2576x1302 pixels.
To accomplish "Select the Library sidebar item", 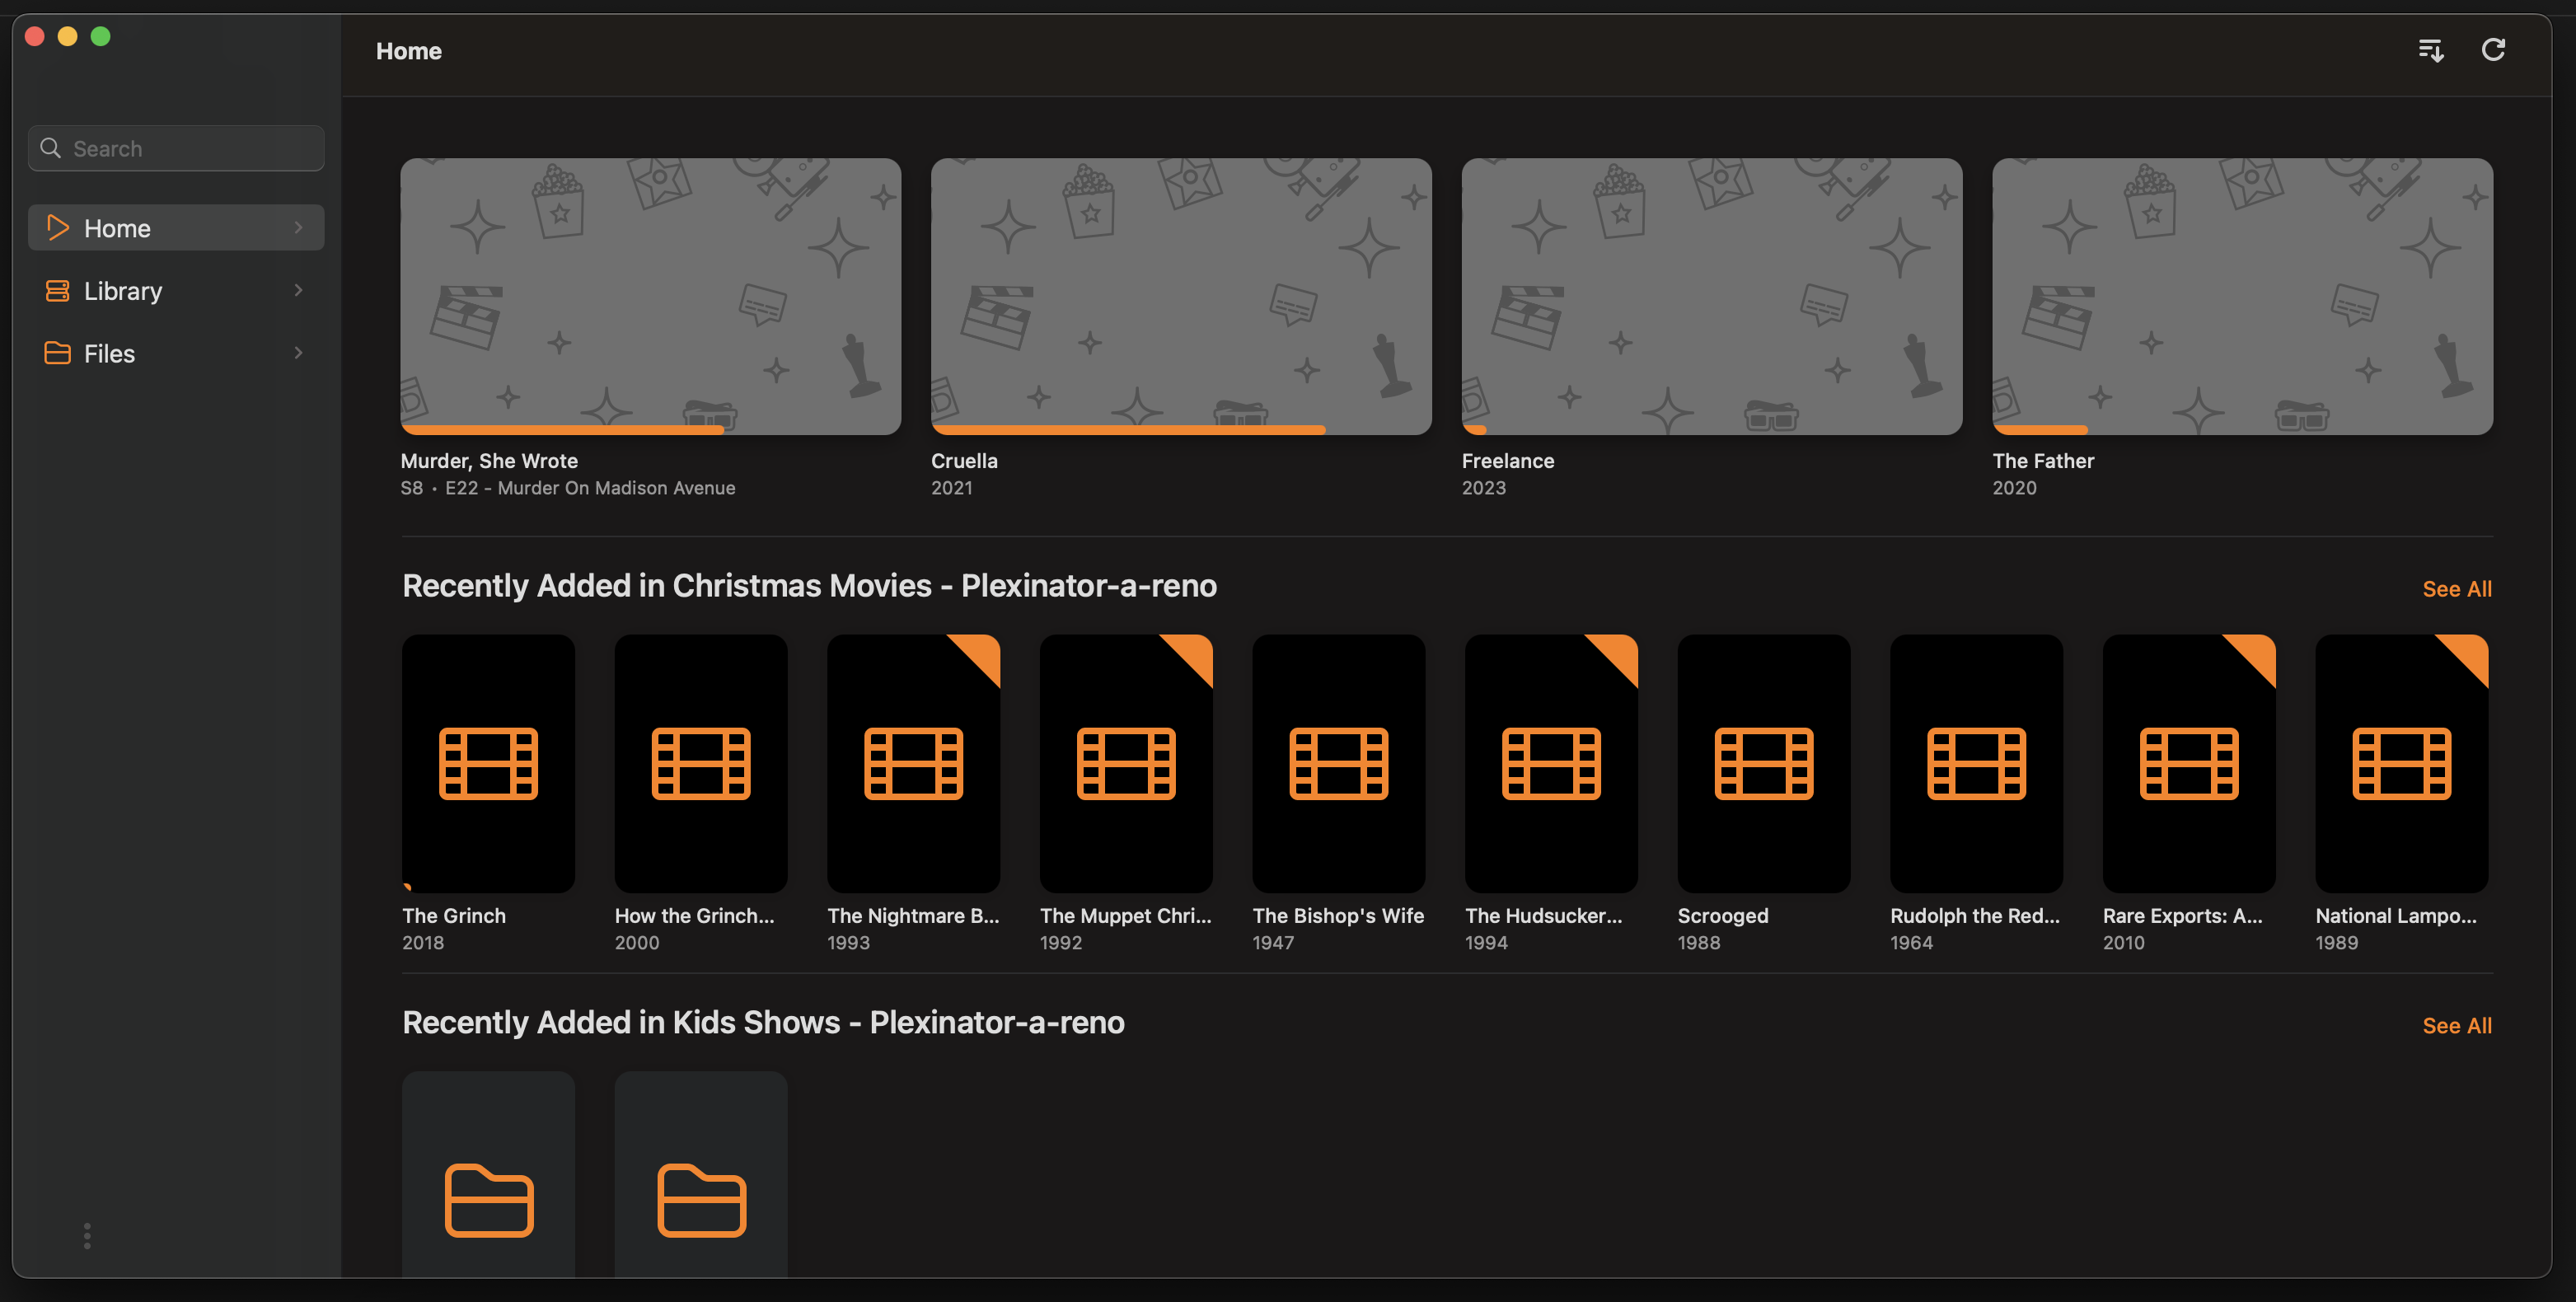I will 123,291.
